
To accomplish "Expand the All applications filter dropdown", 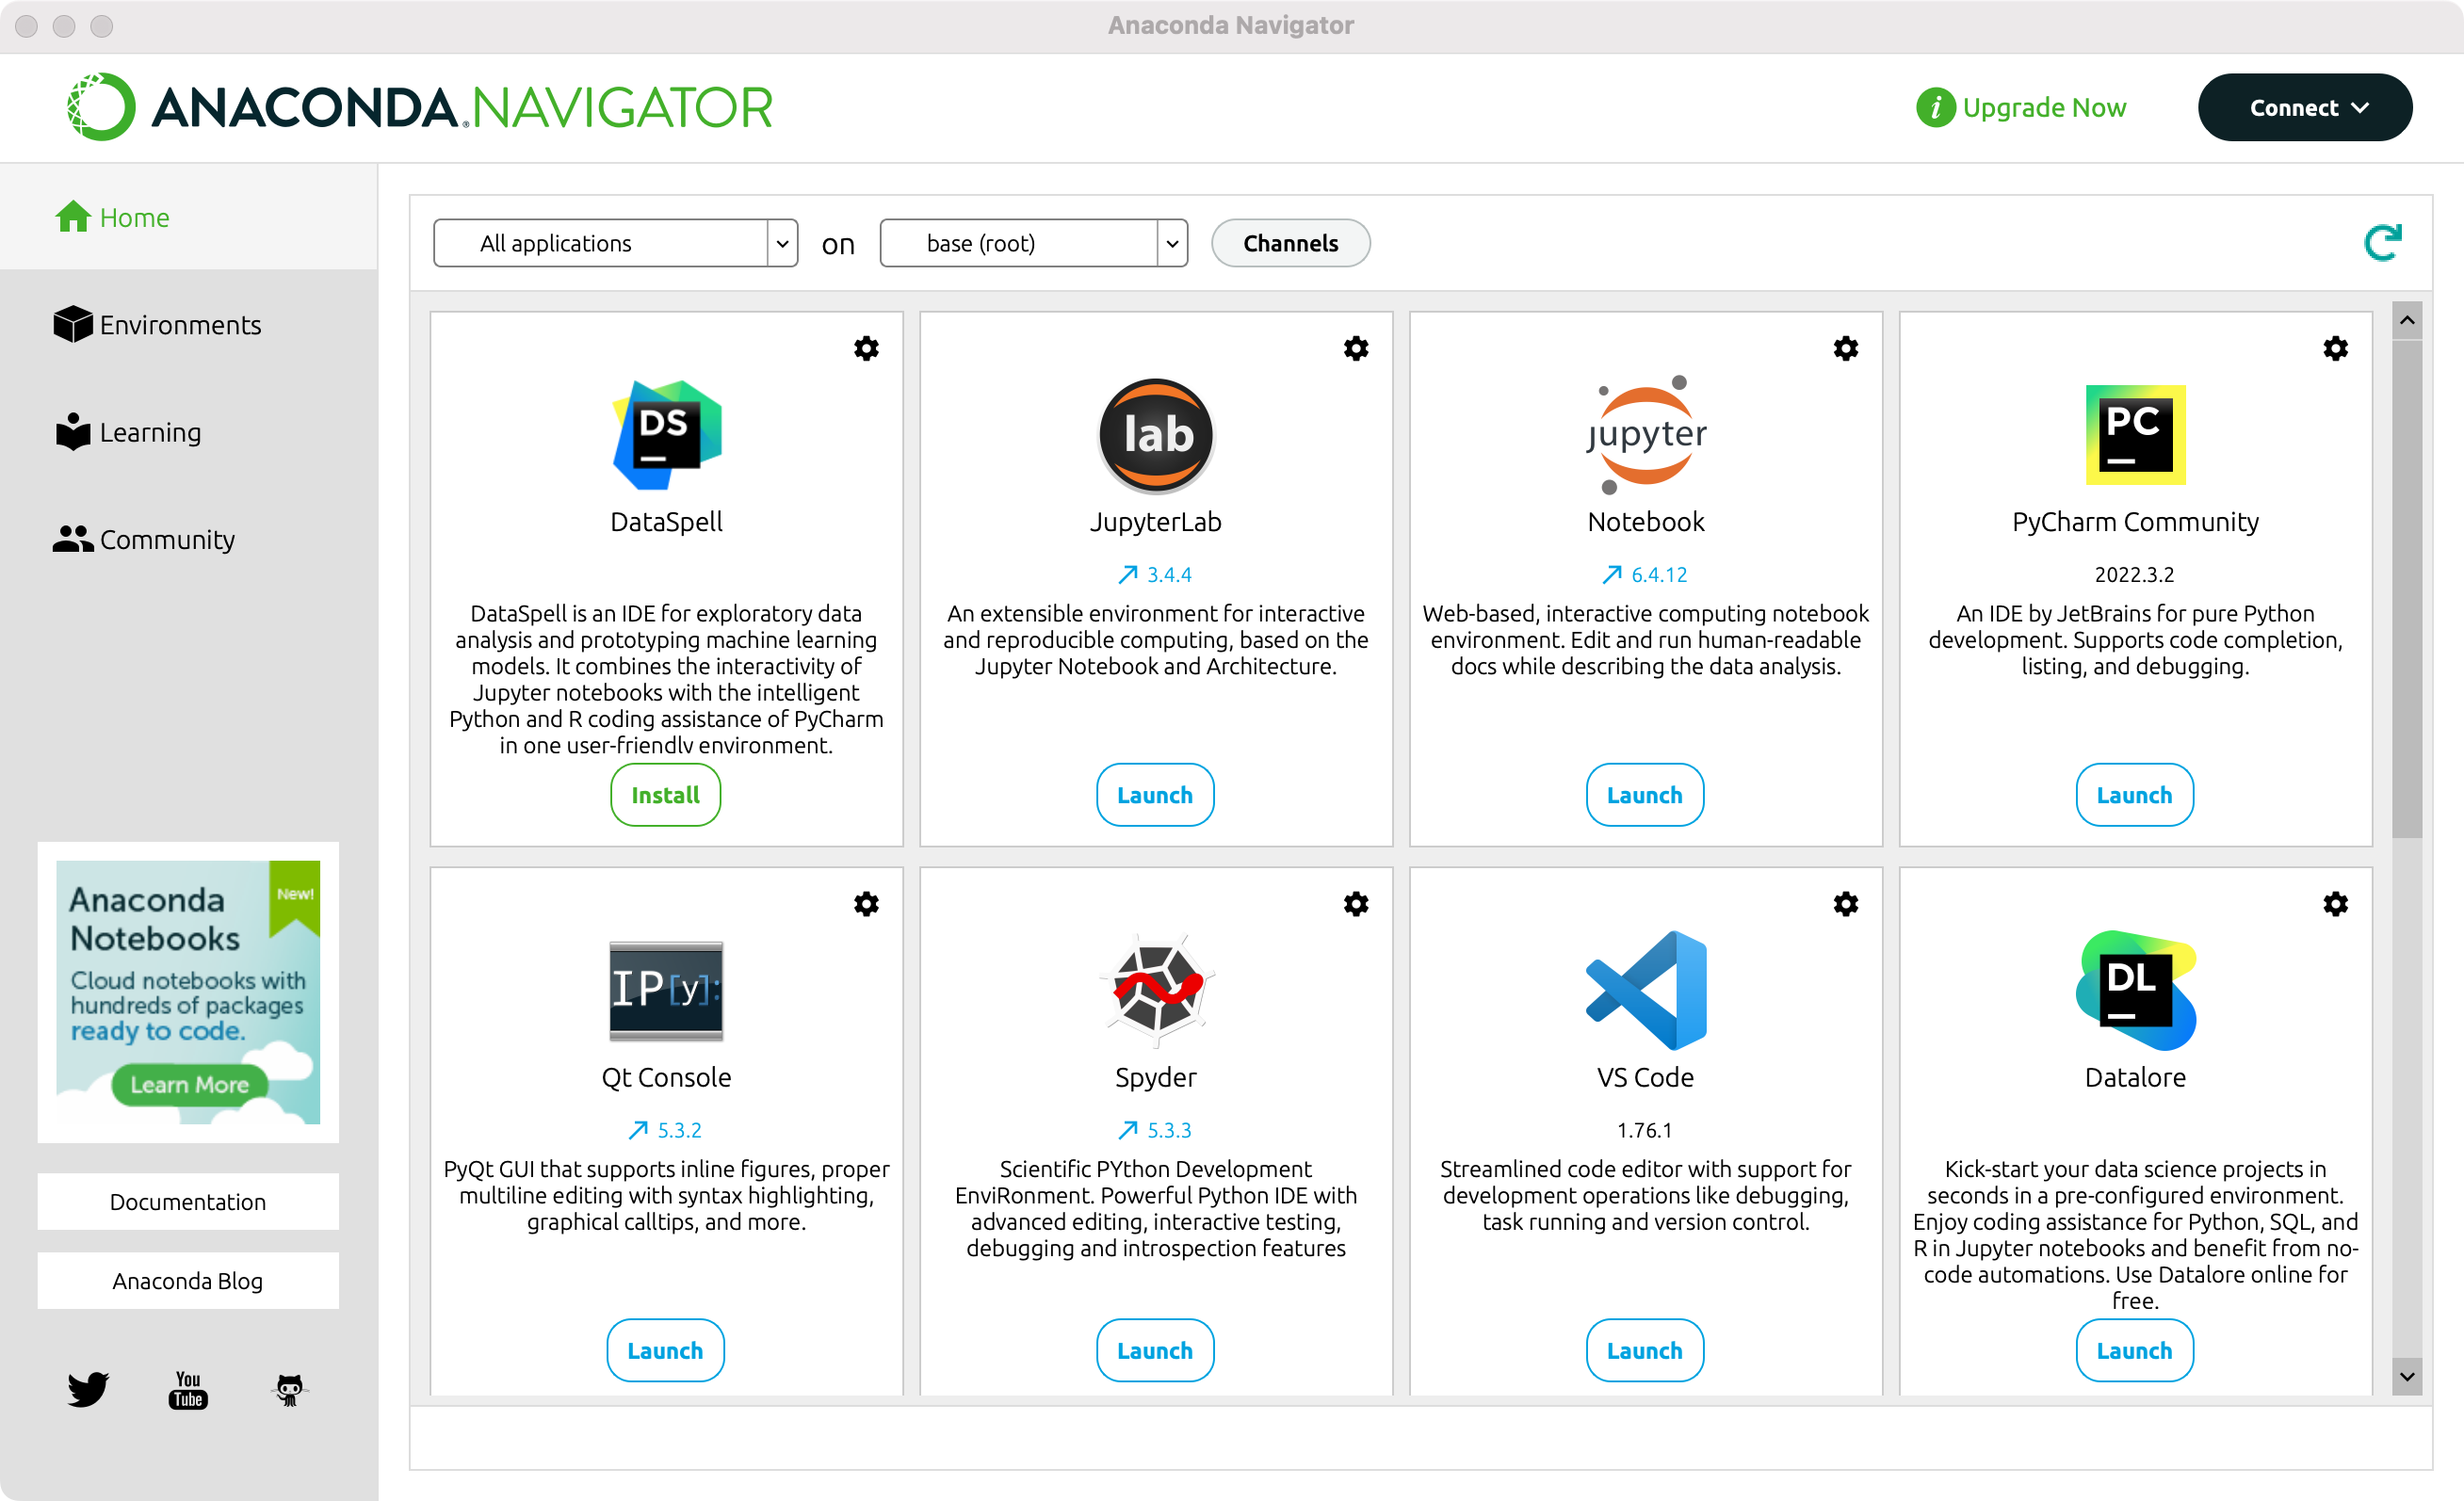I will (x=615, y=243).
